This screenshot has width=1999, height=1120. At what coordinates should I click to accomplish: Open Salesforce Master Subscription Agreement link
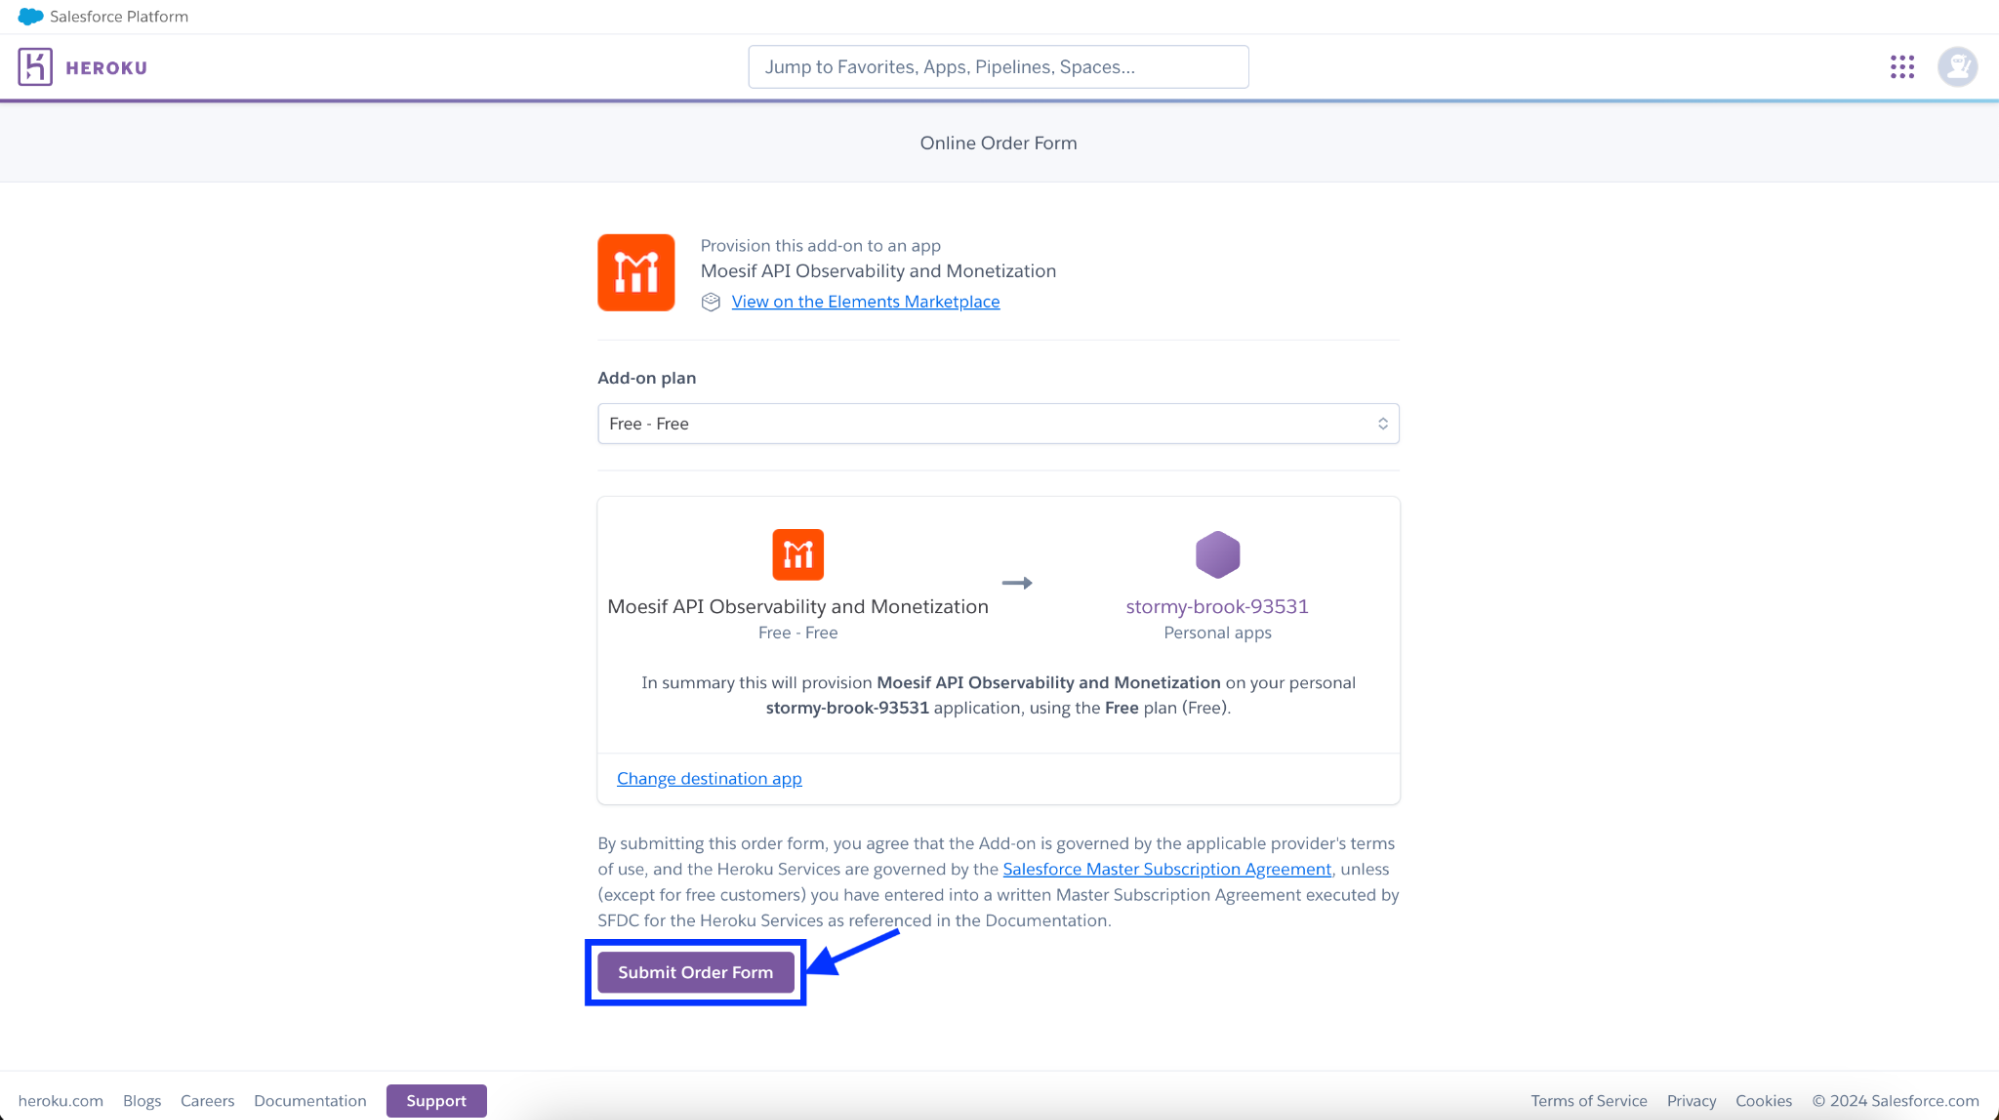click(x=1166, y=869)
